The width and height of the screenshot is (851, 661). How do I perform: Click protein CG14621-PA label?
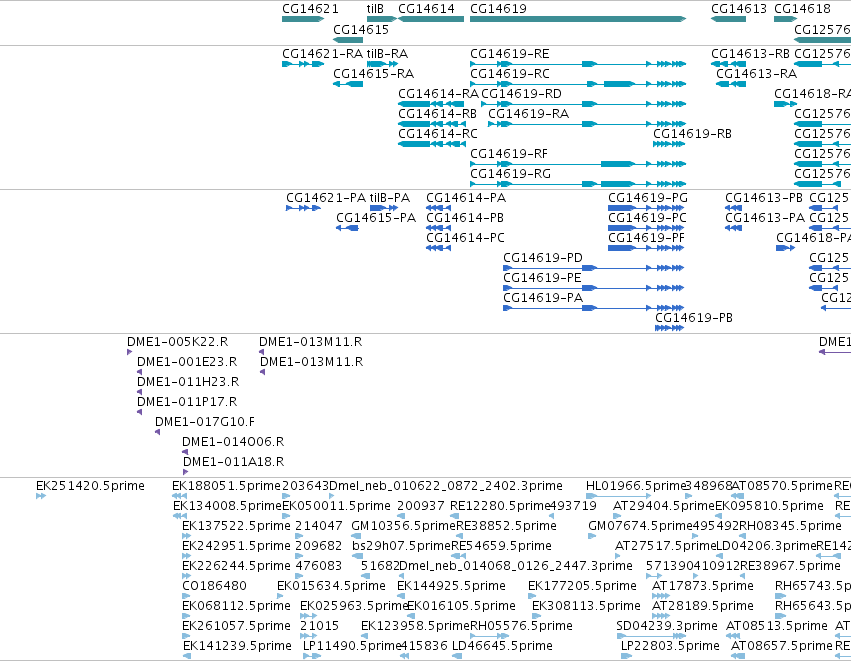point(326,198)
